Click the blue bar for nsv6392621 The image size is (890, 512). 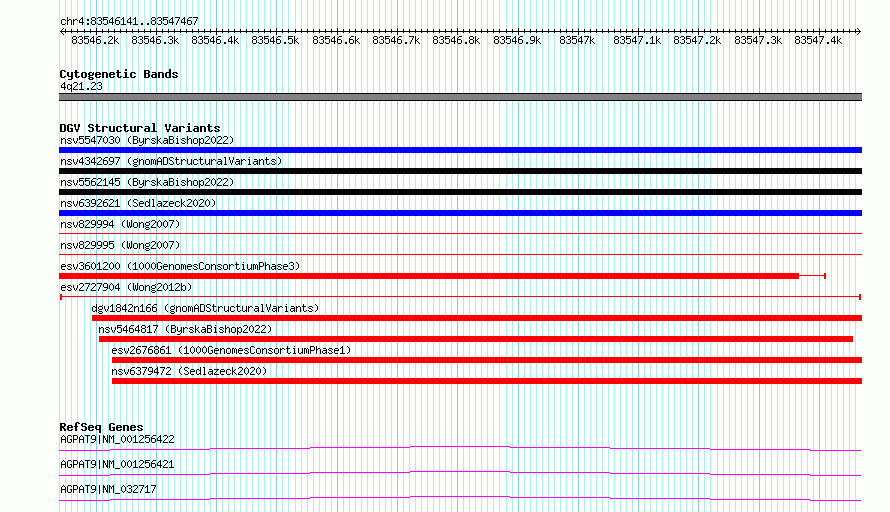coord(460,213)
